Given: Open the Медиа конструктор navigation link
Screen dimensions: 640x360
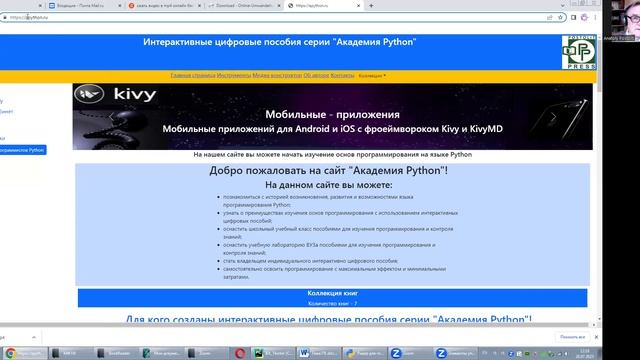Looking at the screenshot, I should click(277, 76).
